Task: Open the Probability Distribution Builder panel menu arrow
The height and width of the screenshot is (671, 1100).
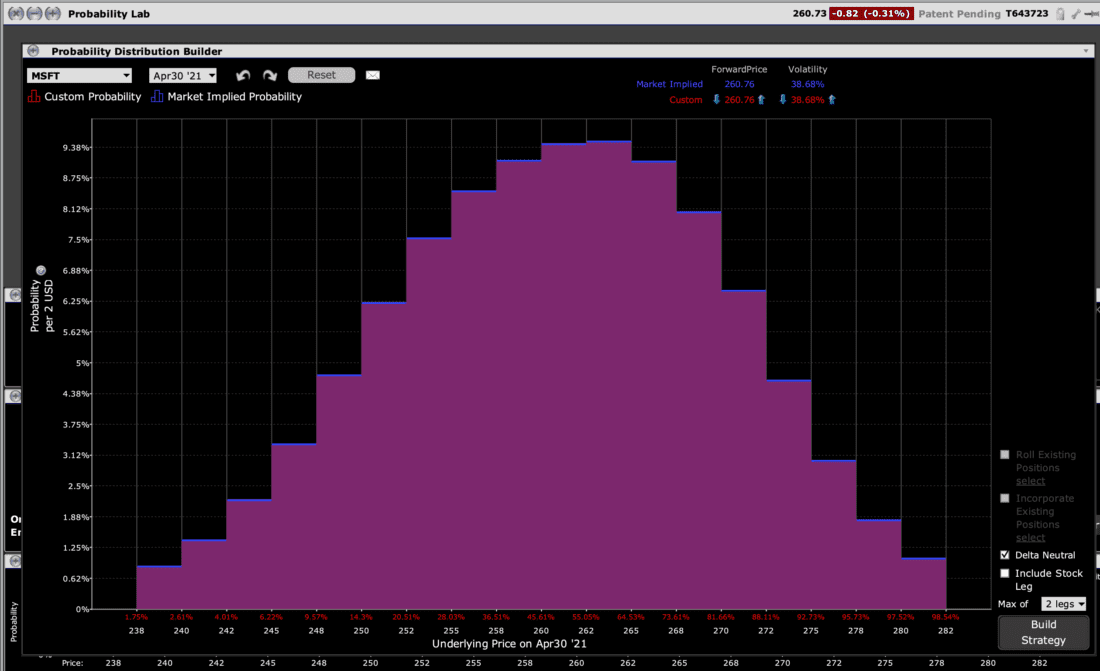Action: pyautogui.click(x=1086, y=51)
